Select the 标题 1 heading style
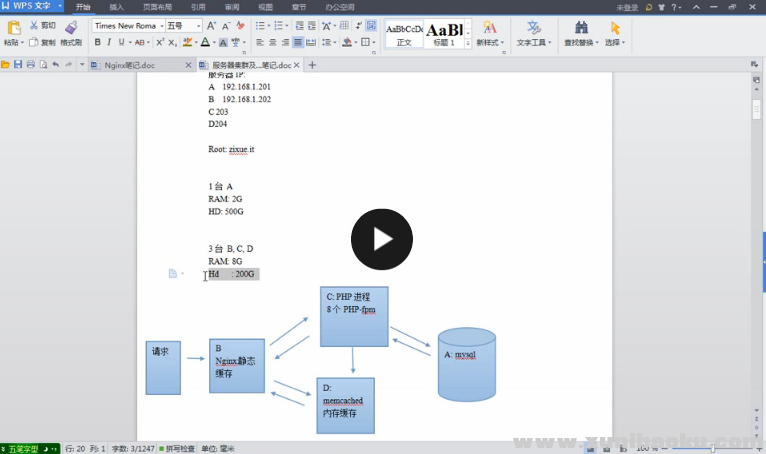The height and width of the screenshot is (454, 766). pyautogui.click(x=445, y=34)
